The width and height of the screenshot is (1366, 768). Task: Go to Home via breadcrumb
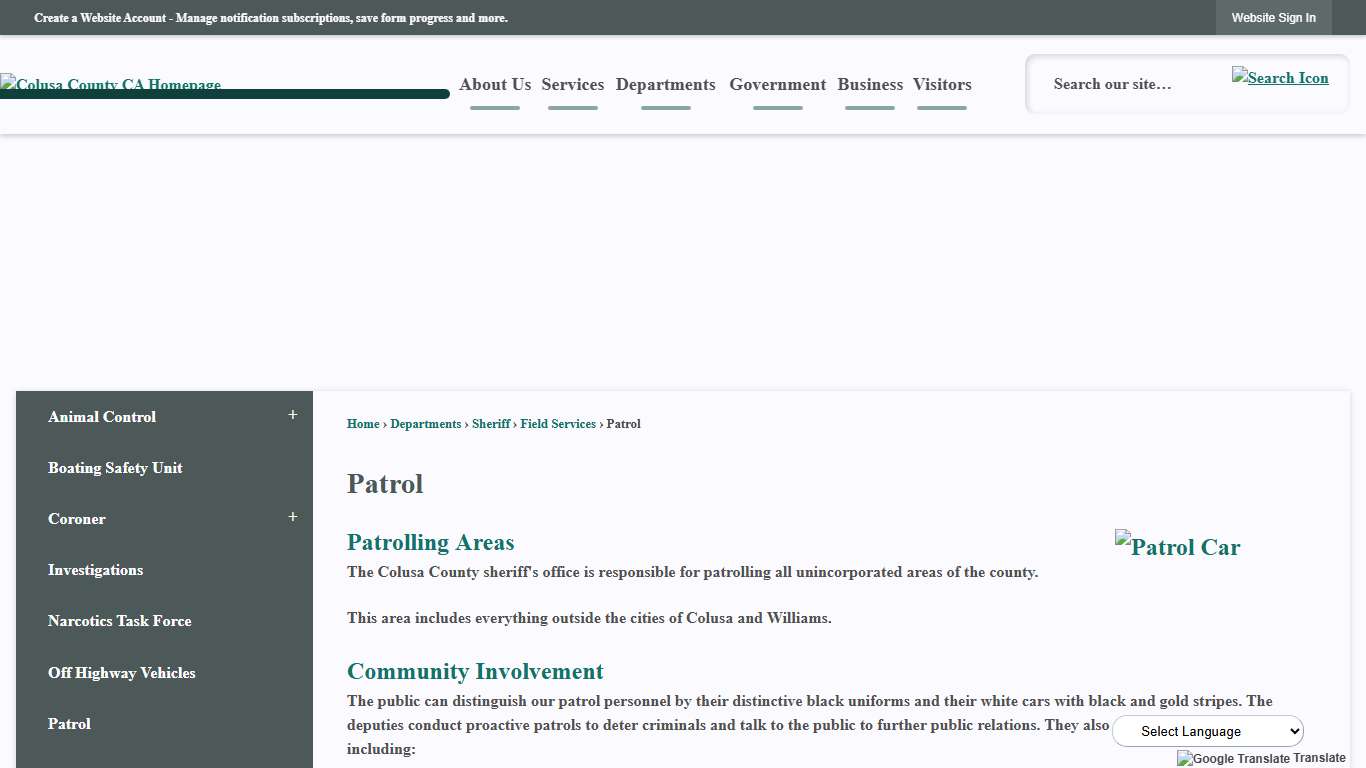tap(362, 423)
